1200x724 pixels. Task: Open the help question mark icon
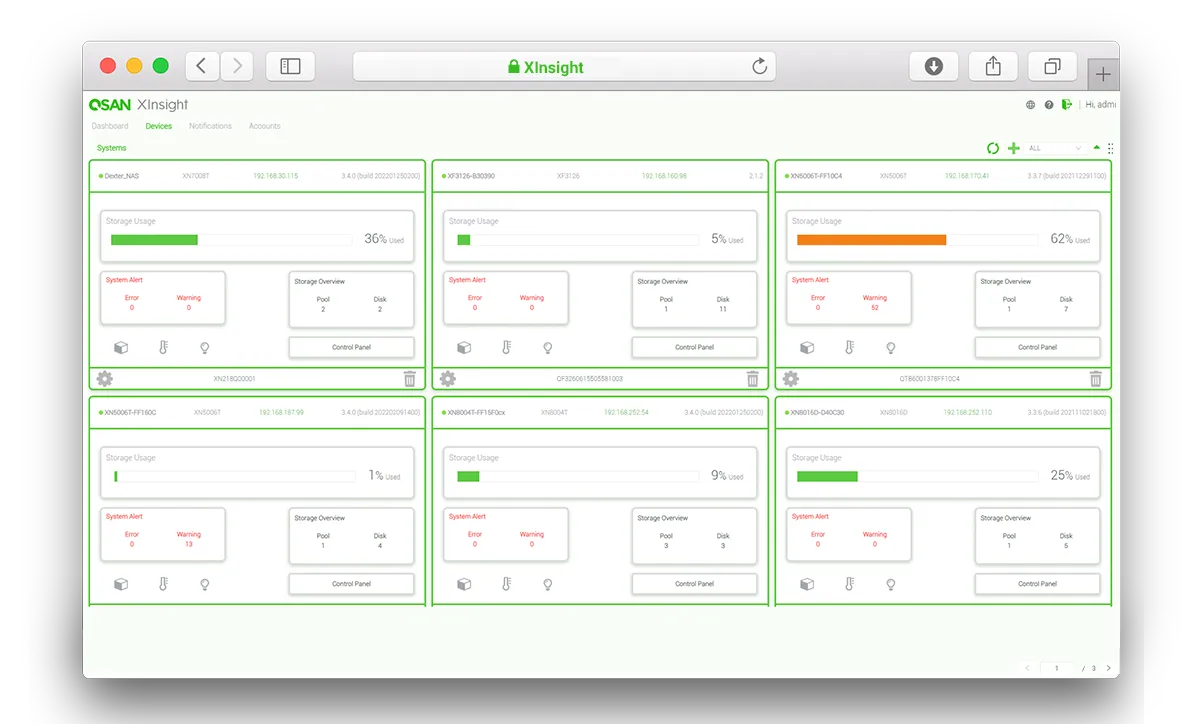(1049, 105)
